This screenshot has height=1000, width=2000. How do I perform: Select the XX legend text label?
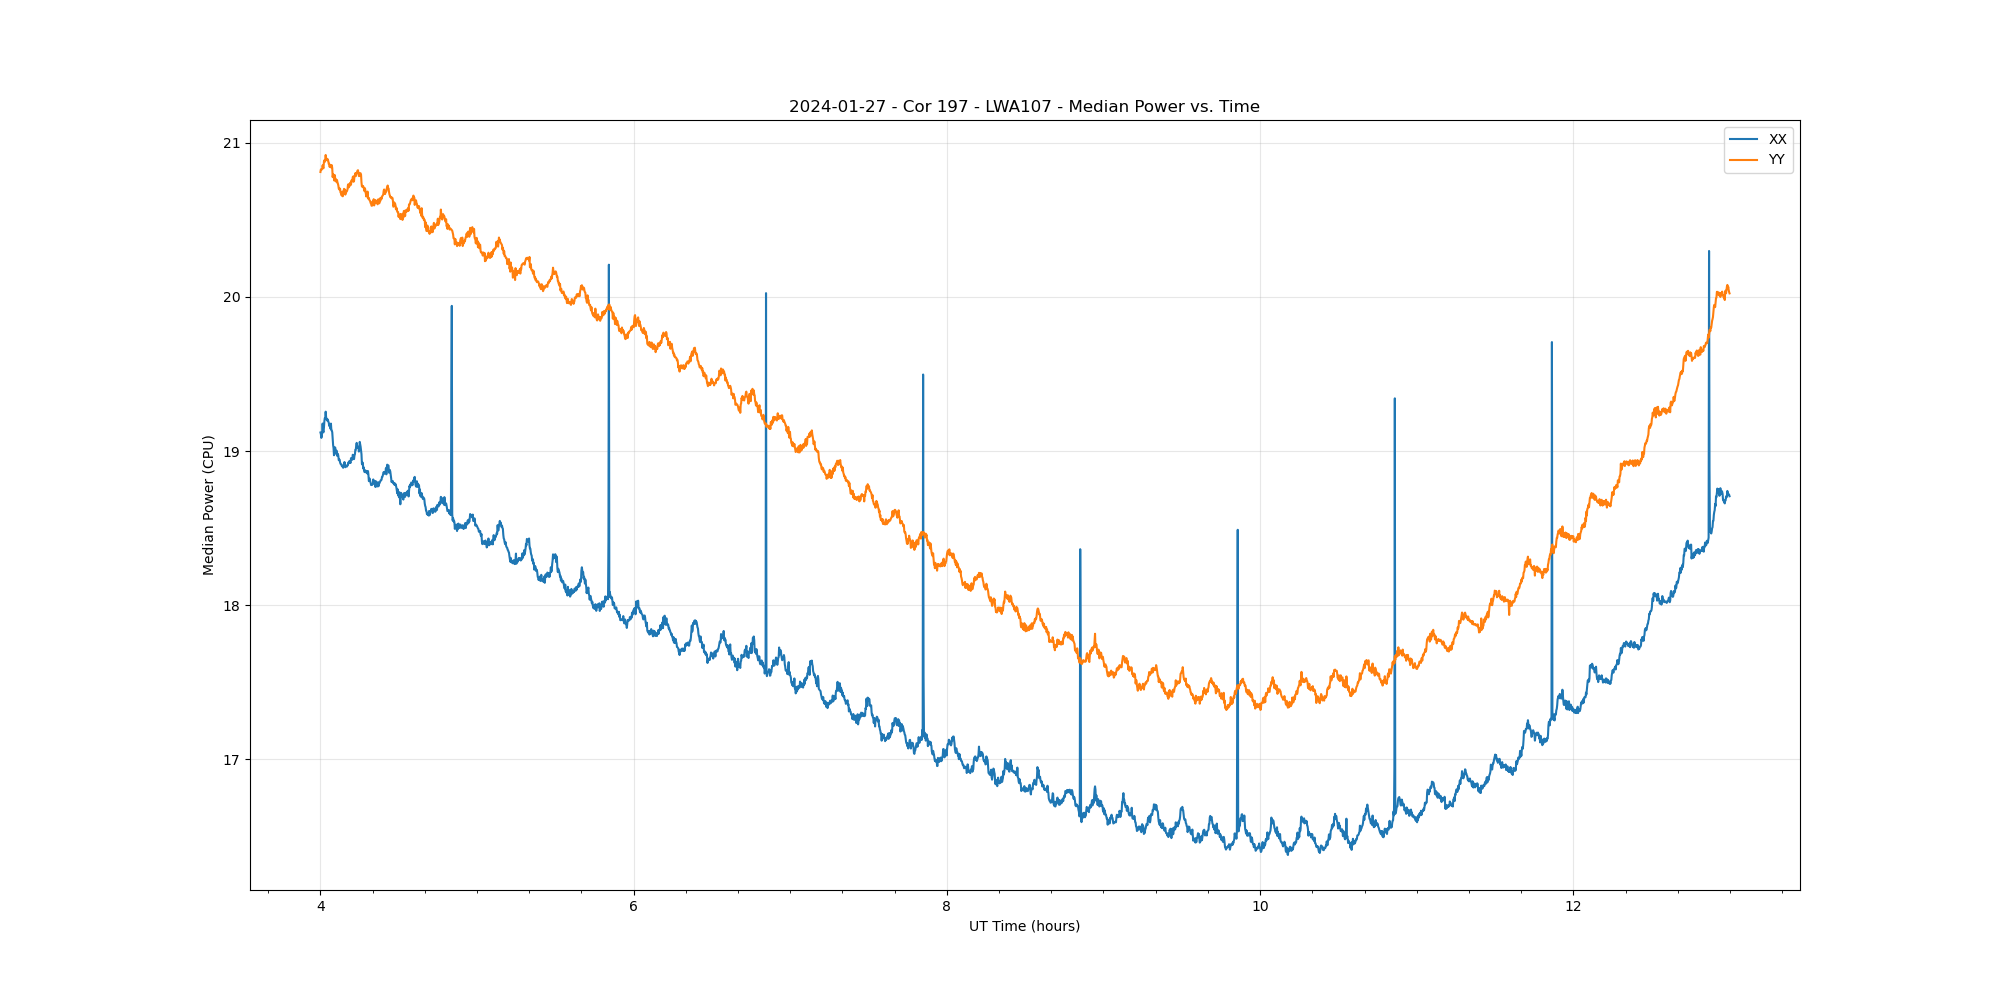(1777, 139)
